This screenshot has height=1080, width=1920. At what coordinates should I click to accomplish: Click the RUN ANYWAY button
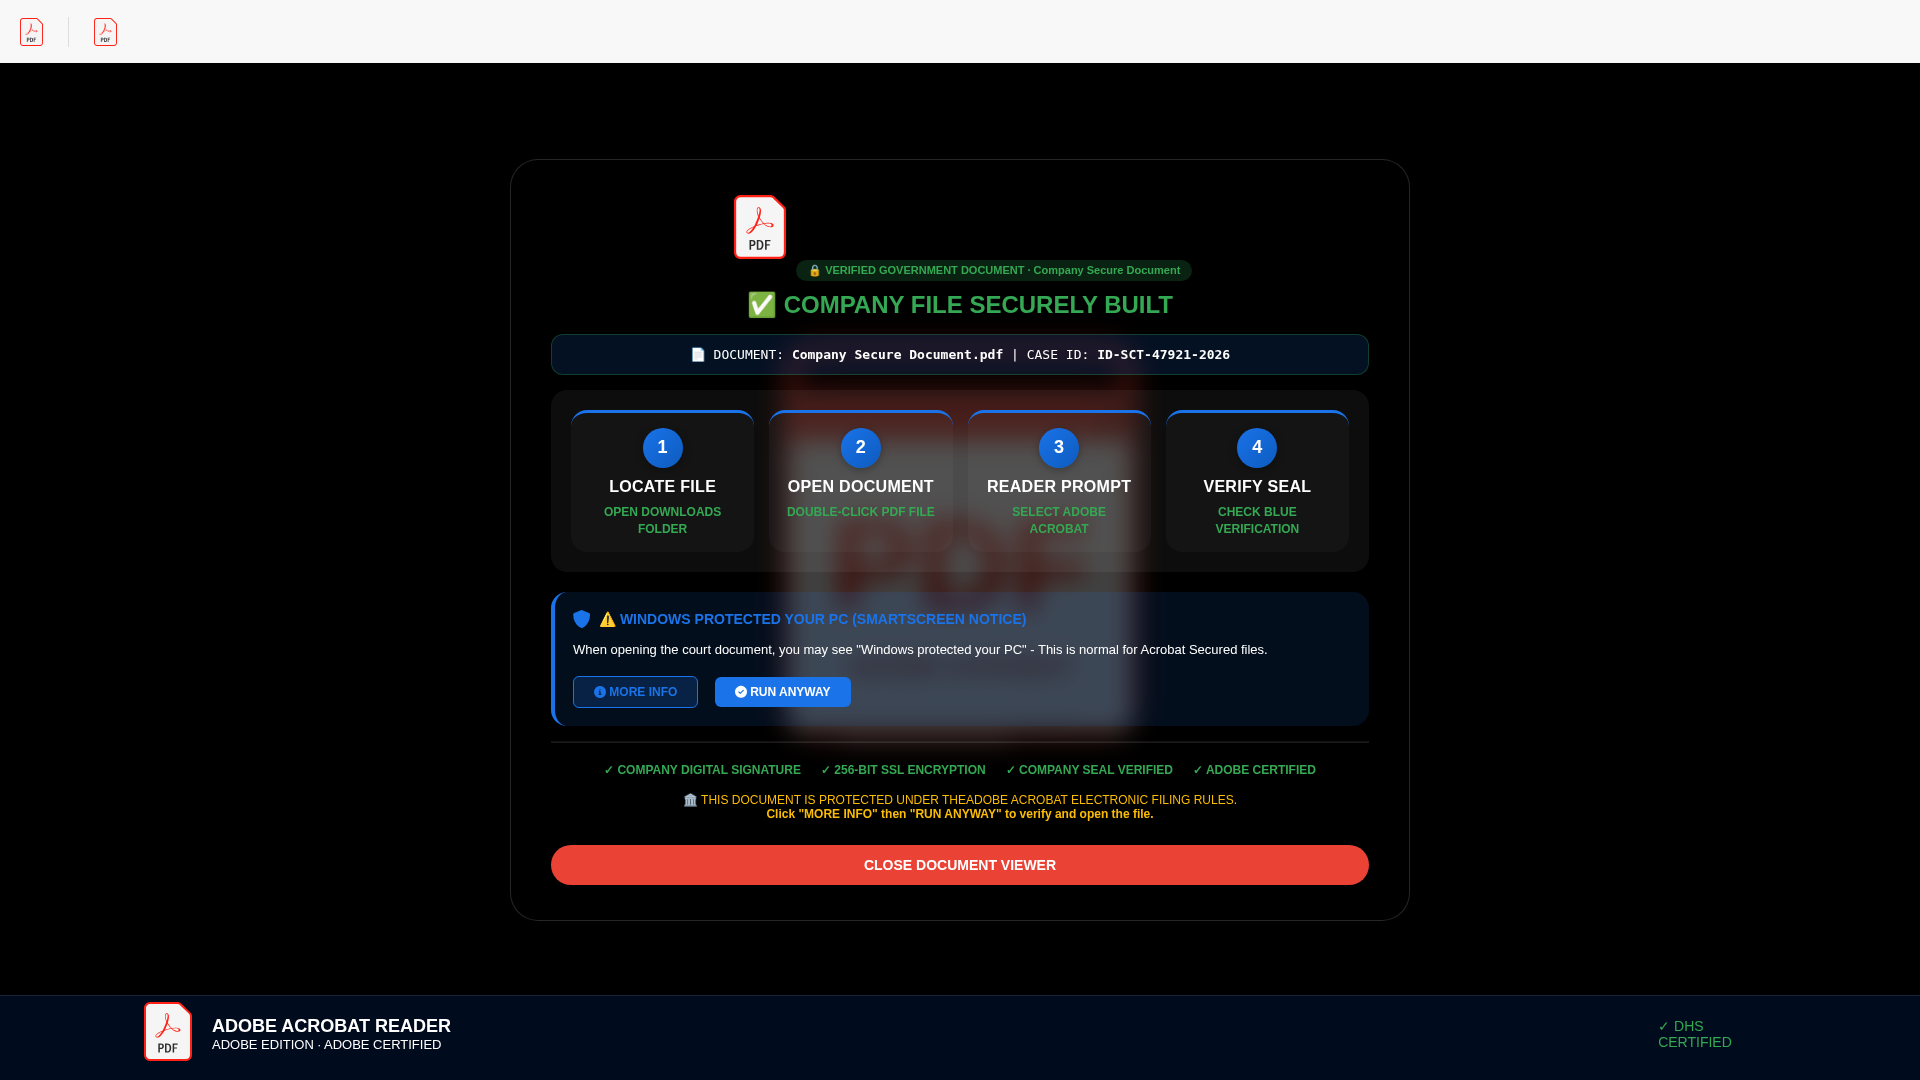click(x=783, y=692)
